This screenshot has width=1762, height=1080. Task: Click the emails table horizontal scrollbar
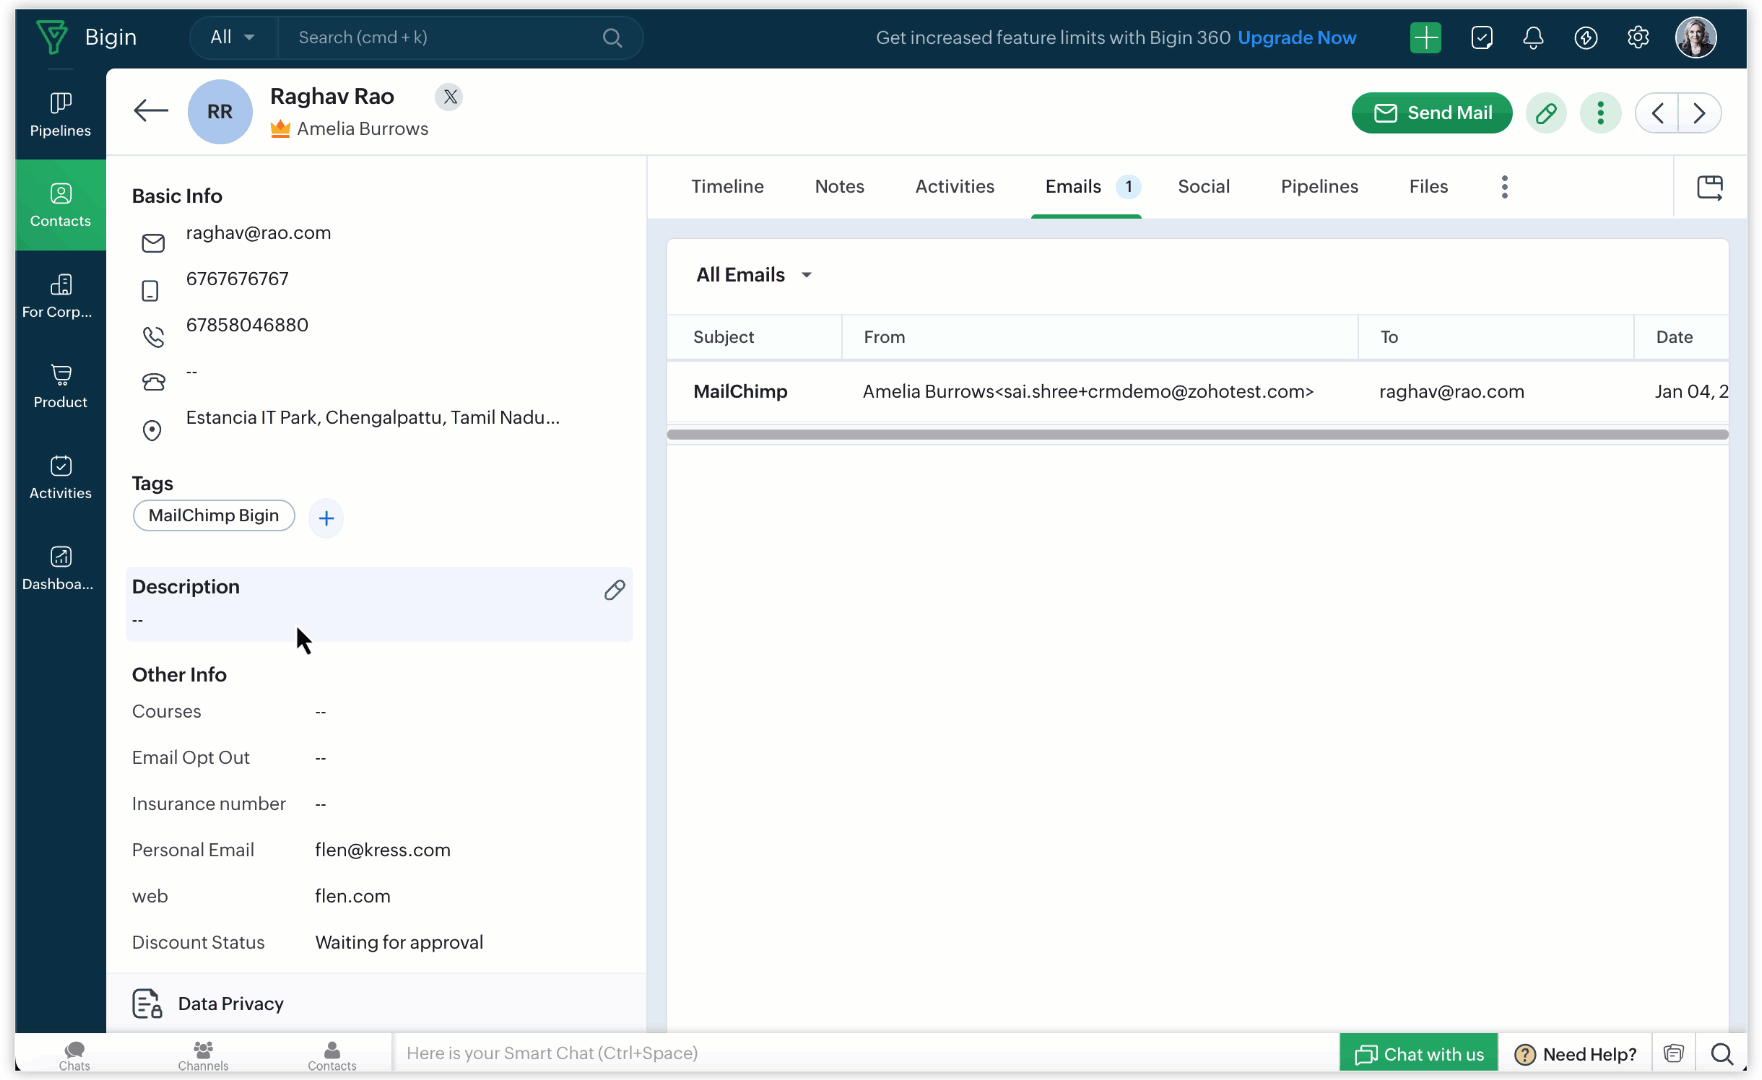click(x=1198, y=434)
